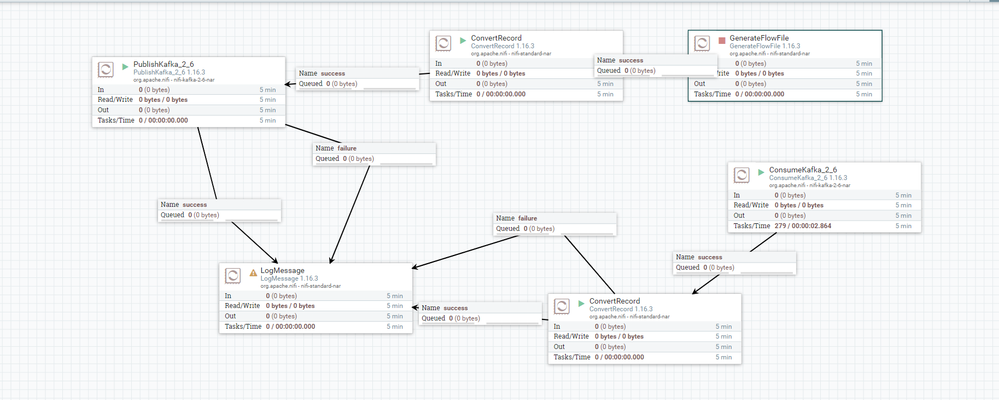Click the In row of LogMessage
Image resolution: width=999 pixels, height=400 pixels.
316,296
